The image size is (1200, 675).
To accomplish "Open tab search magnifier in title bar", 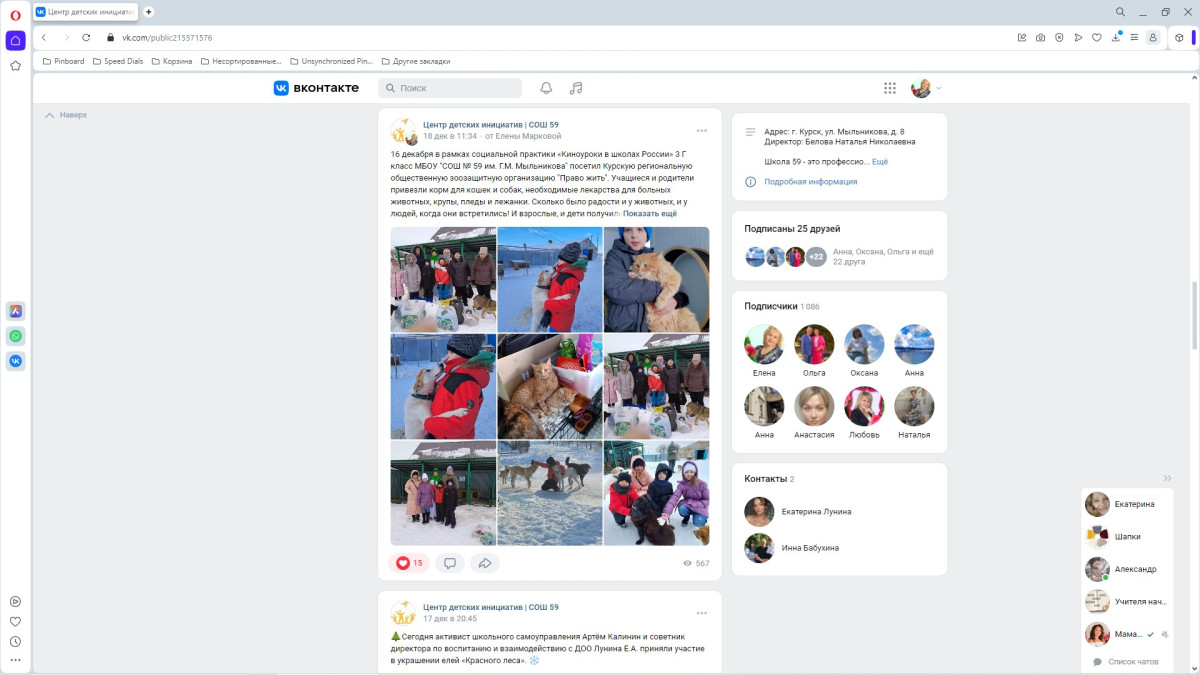I will tap(1120, 12).
